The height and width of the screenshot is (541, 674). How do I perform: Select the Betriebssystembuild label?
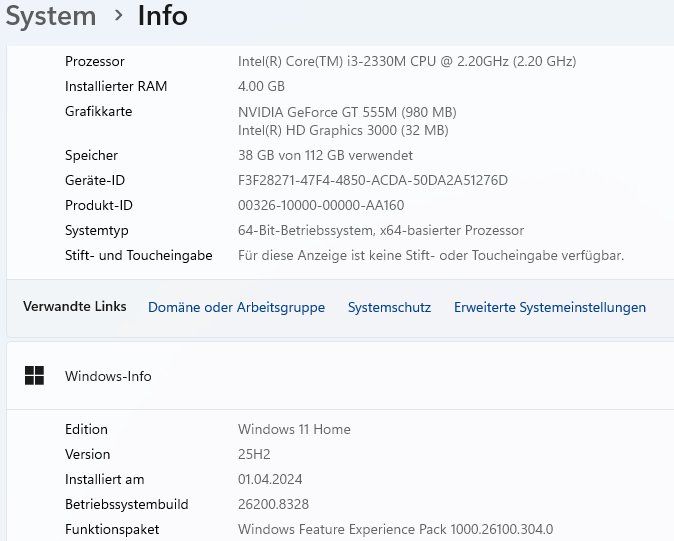127,504
